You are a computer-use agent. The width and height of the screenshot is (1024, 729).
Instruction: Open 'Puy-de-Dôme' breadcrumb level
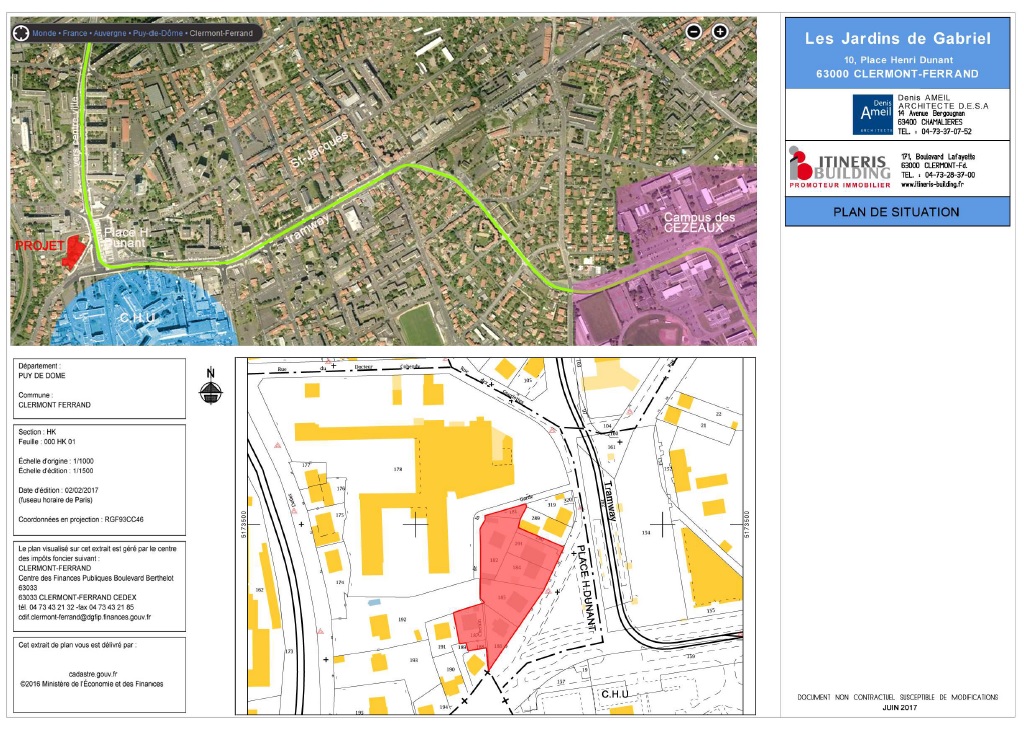[160, 33]
